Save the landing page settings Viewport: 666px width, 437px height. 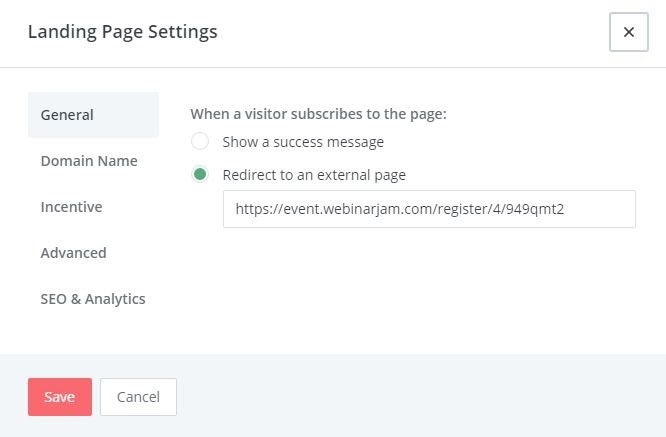pyautogui.click(x=59, y=397)
